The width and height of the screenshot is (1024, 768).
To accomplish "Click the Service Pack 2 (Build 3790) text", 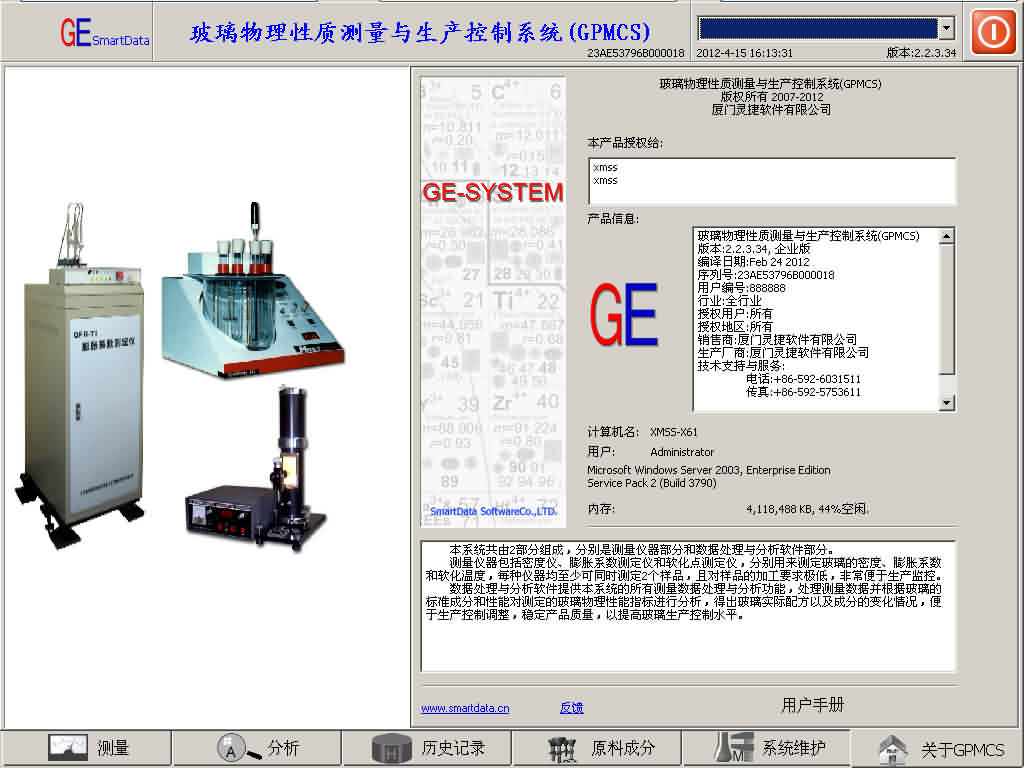I will point(652,483).
